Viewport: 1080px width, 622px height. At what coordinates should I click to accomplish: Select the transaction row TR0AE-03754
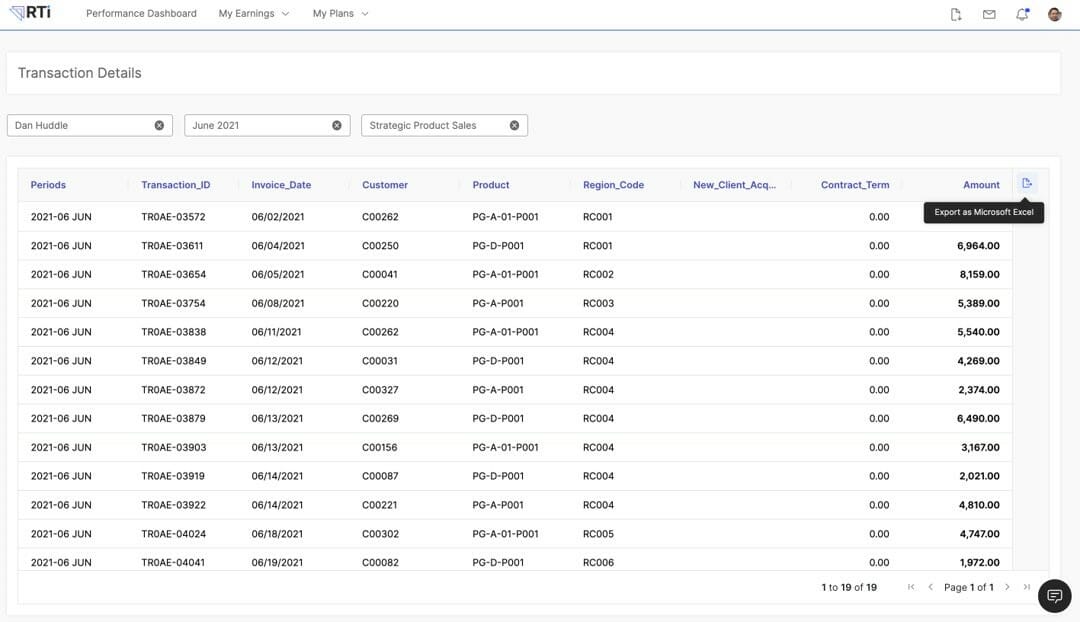pyautogui.click(x=173, y=303)
